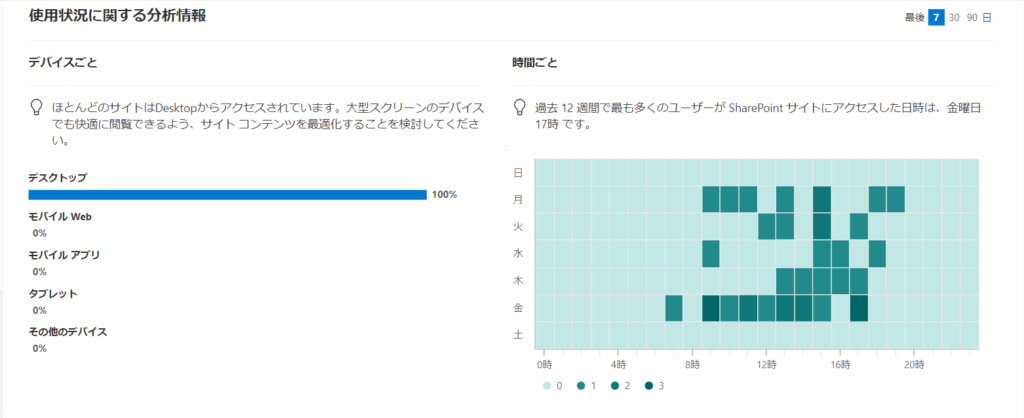Viewport: 1024px width, 418px height.
Task: Click the legend dot for value 2
Action: pos(616,386)
